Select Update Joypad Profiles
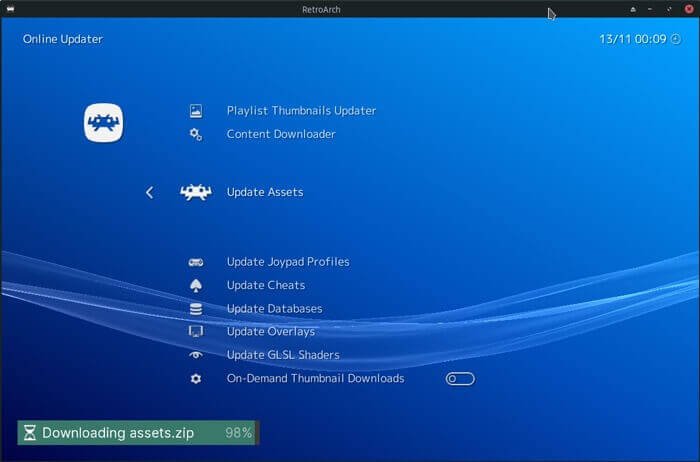The width and height of the screenshot is (700, 462). tap(288, 262)
